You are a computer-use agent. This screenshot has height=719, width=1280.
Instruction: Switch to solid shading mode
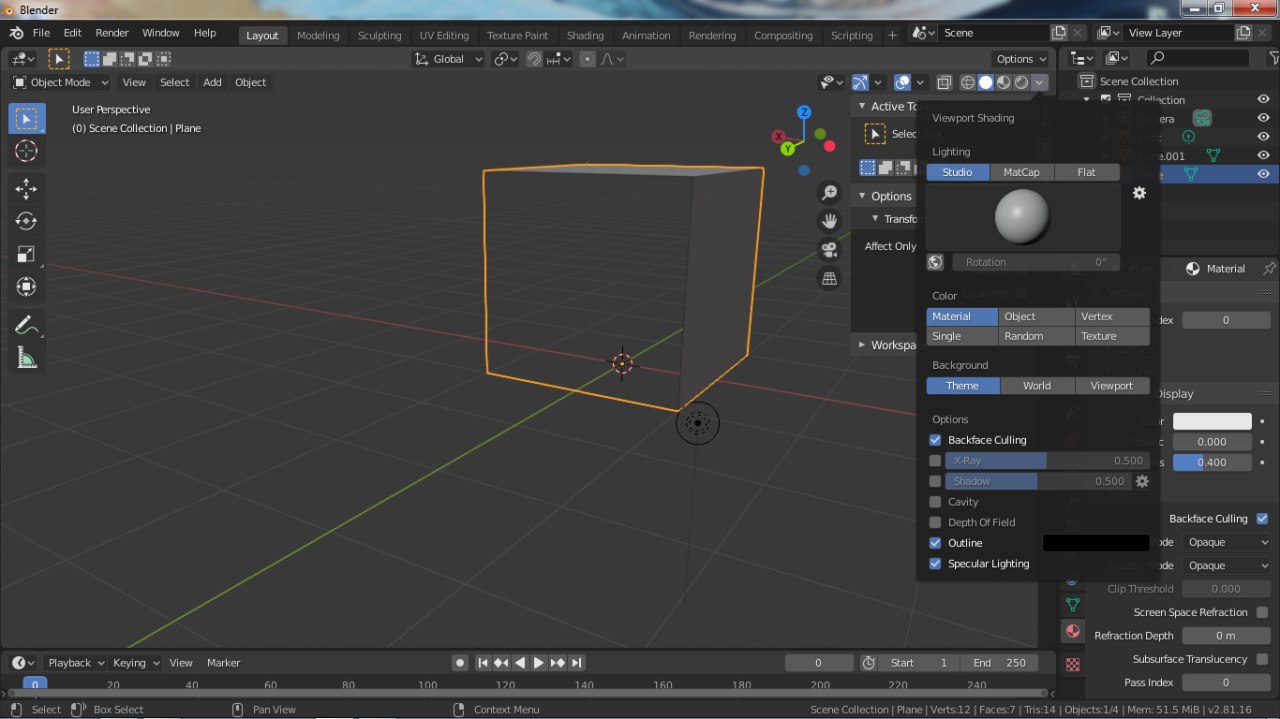(x=986, y=82)
